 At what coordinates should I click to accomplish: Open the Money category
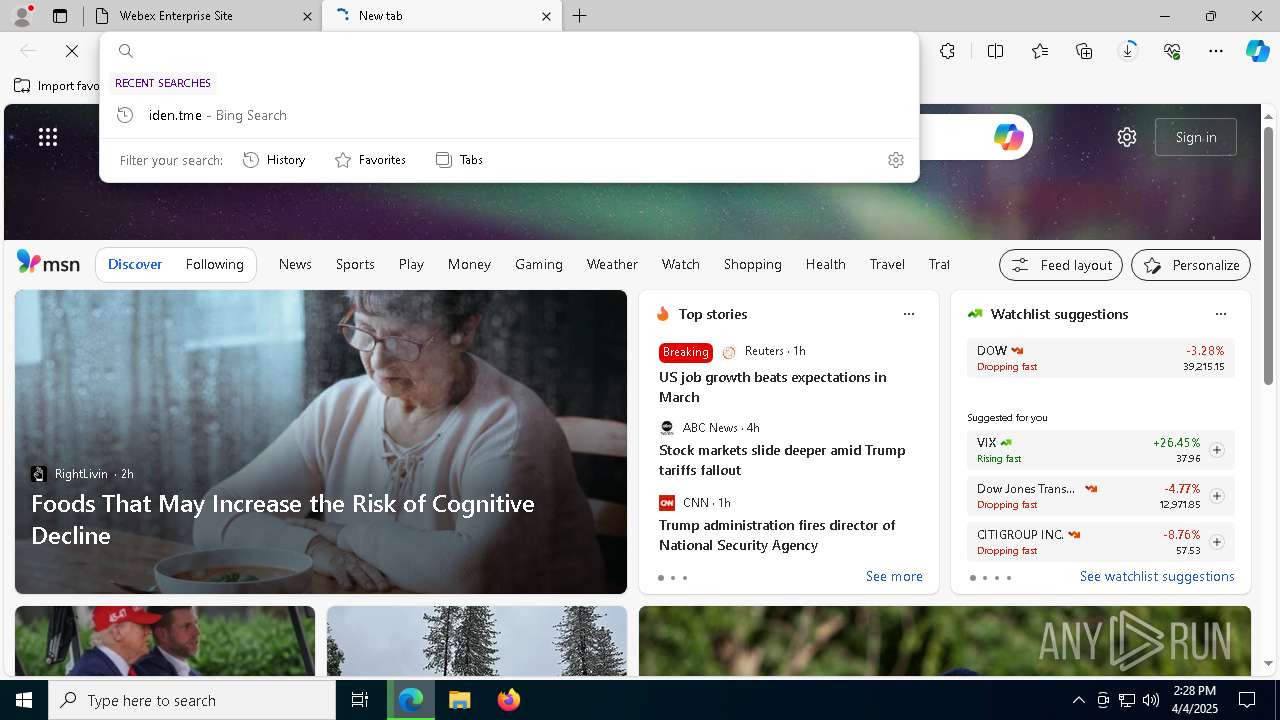click(469, 264)
